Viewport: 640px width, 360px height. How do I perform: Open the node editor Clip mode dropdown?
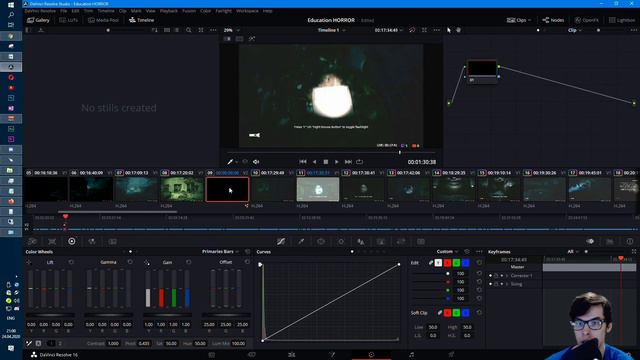(x=575, y=30)
